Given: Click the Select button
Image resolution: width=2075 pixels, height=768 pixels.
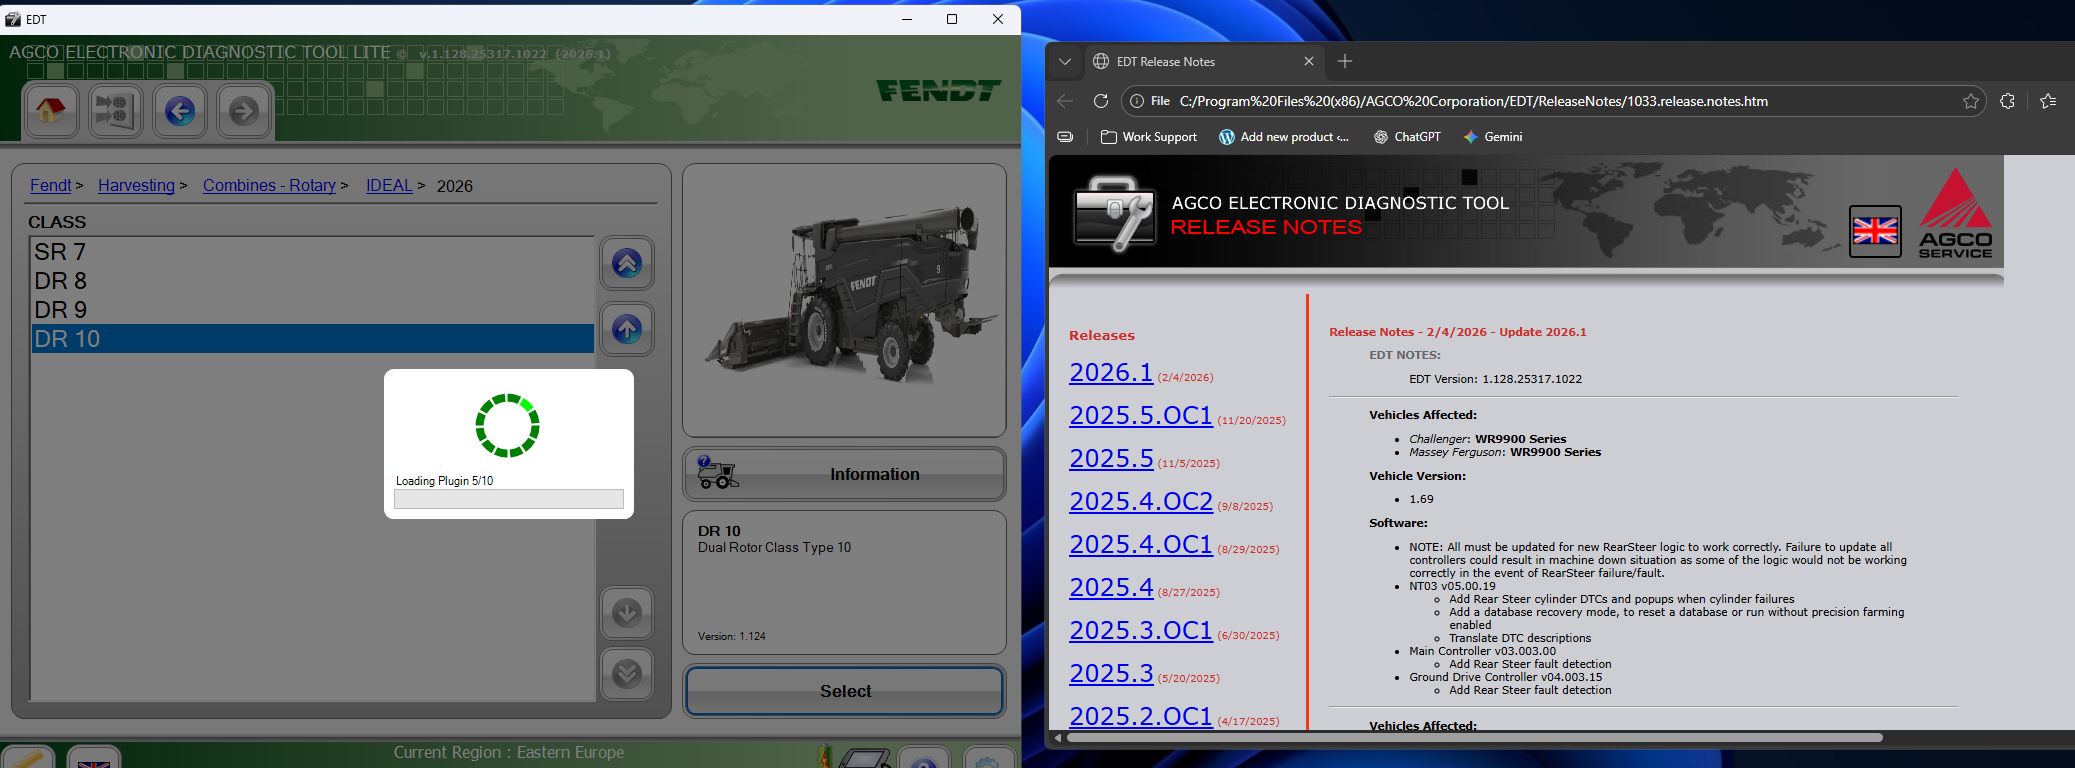Looking at the screenshot, I should point(845,691).
